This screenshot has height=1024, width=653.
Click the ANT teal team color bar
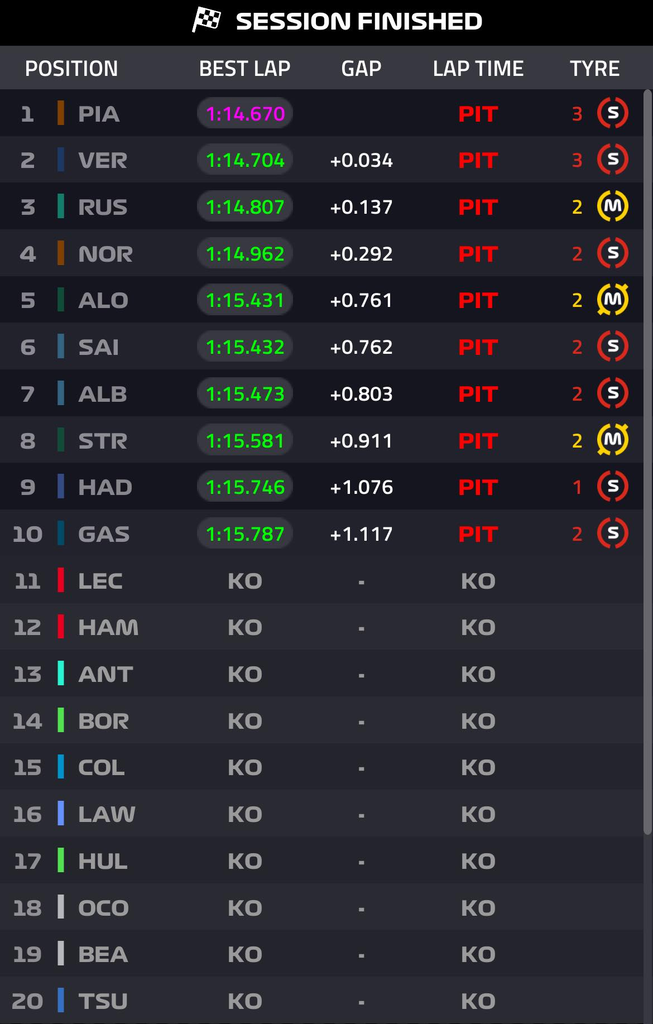tap(61, 673)
